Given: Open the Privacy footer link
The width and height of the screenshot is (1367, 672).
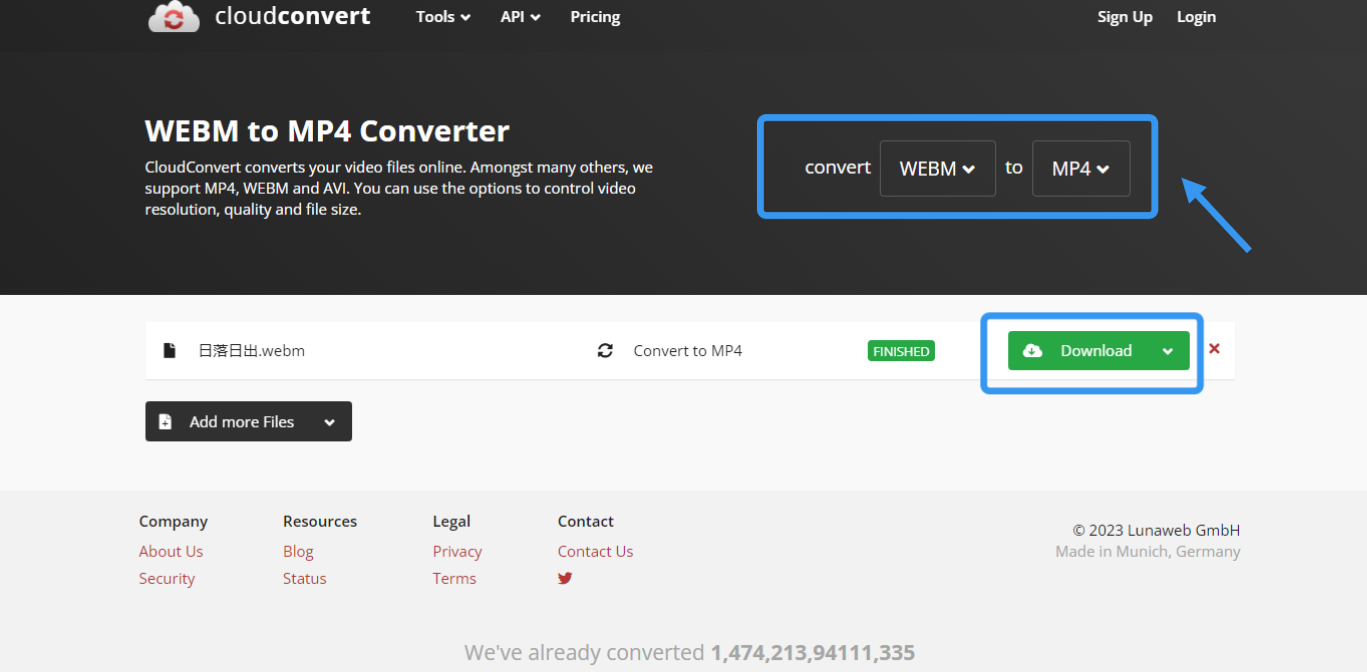Looking at the screenshot, I should coord(457,551).
